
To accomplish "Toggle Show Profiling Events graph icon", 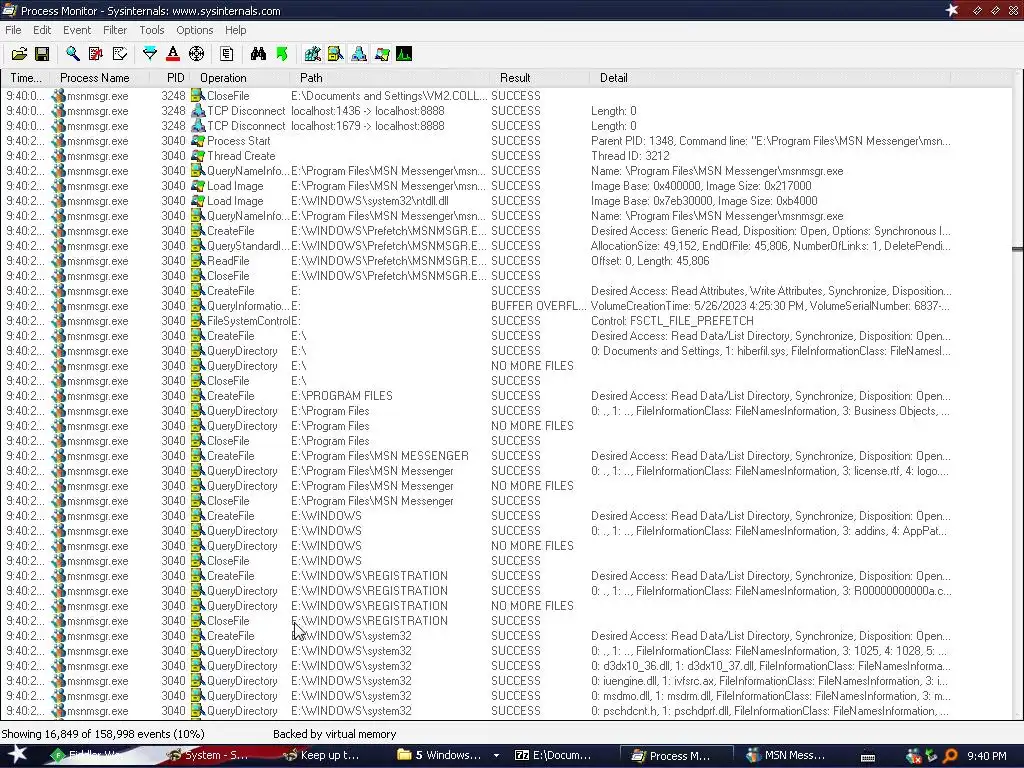I will tap(404, 54).
